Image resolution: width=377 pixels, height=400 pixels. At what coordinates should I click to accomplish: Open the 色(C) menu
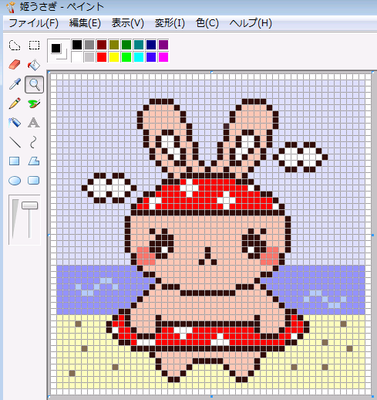pos(207,23)
